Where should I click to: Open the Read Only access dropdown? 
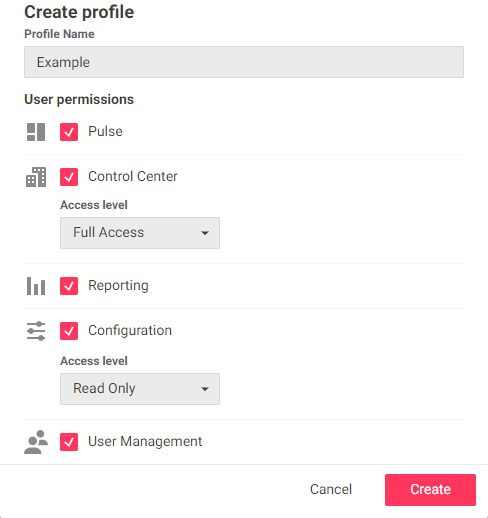click(140, 389)
